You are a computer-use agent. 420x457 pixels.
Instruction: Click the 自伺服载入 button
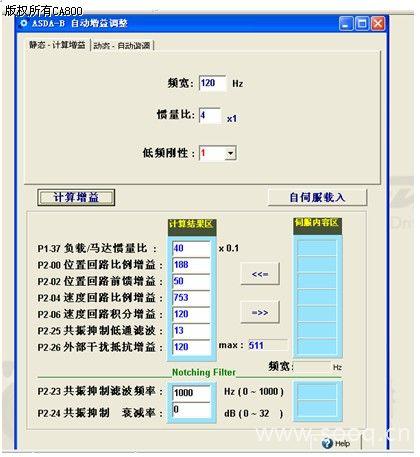tap(317, 197)
